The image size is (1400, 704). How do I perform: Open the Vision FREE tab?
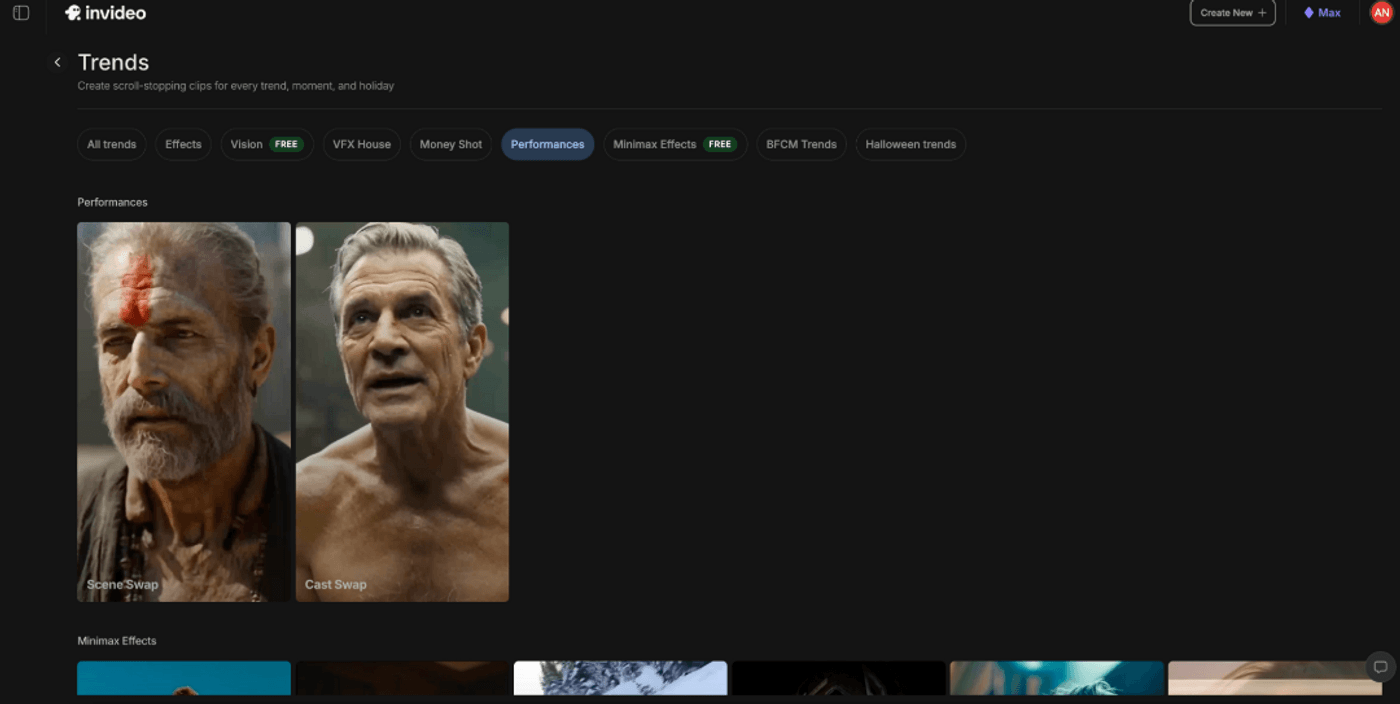pyautogui.click(x=266, y=144)
